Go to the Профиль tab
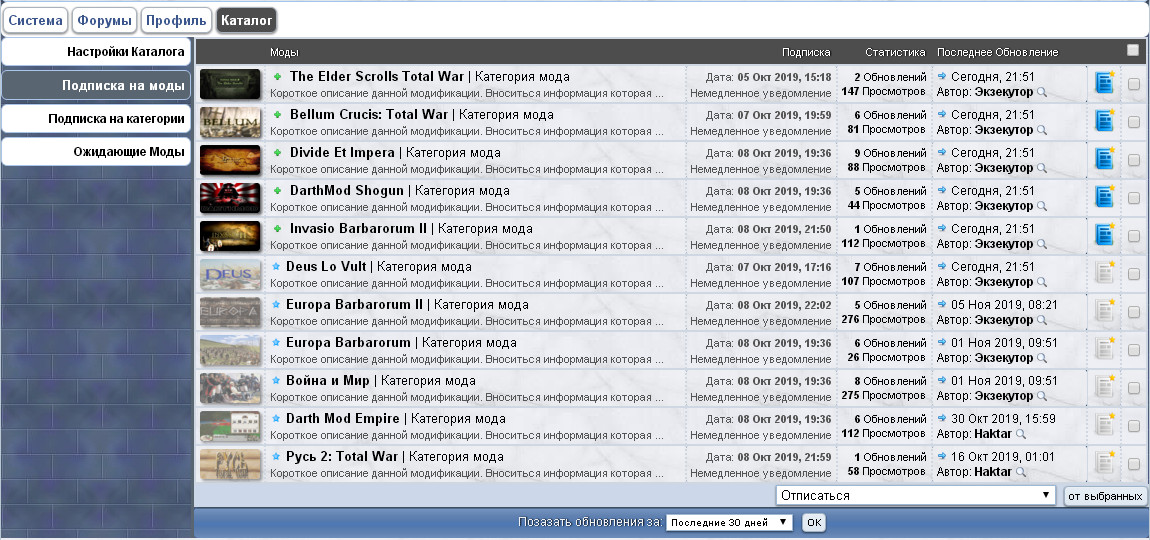This screenshot has height=540, width=1150. pos(176,21)
